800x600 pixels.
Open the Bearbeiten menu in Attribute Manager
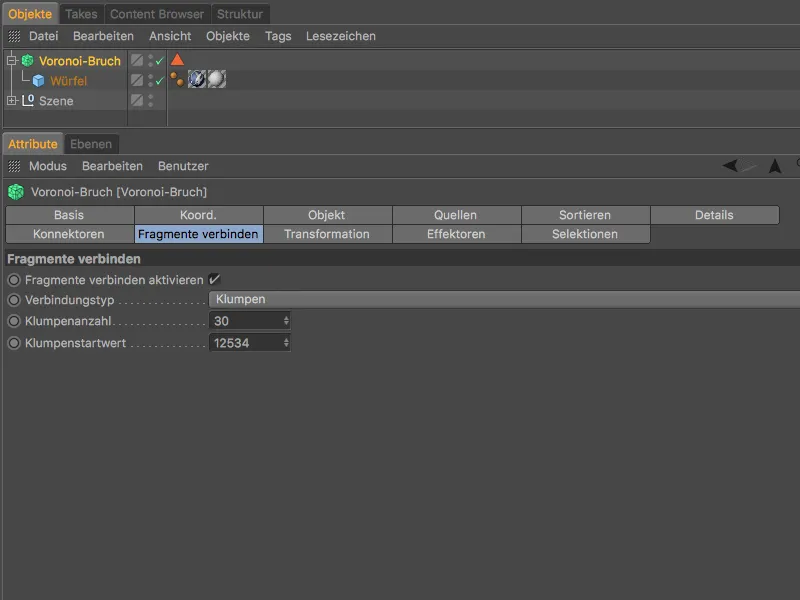[112, 166]
